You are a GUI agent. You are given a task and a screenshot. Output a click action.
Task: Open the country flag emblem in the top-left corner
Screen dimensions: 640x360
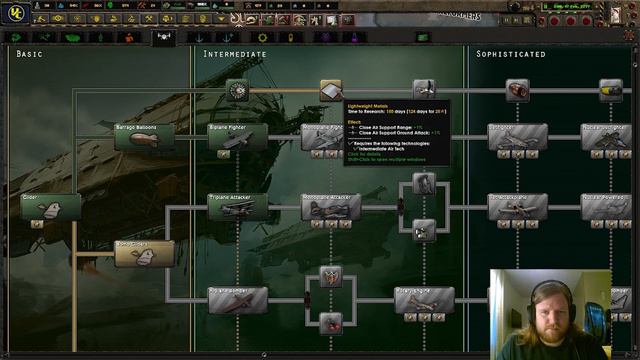[x=16, y=13]
